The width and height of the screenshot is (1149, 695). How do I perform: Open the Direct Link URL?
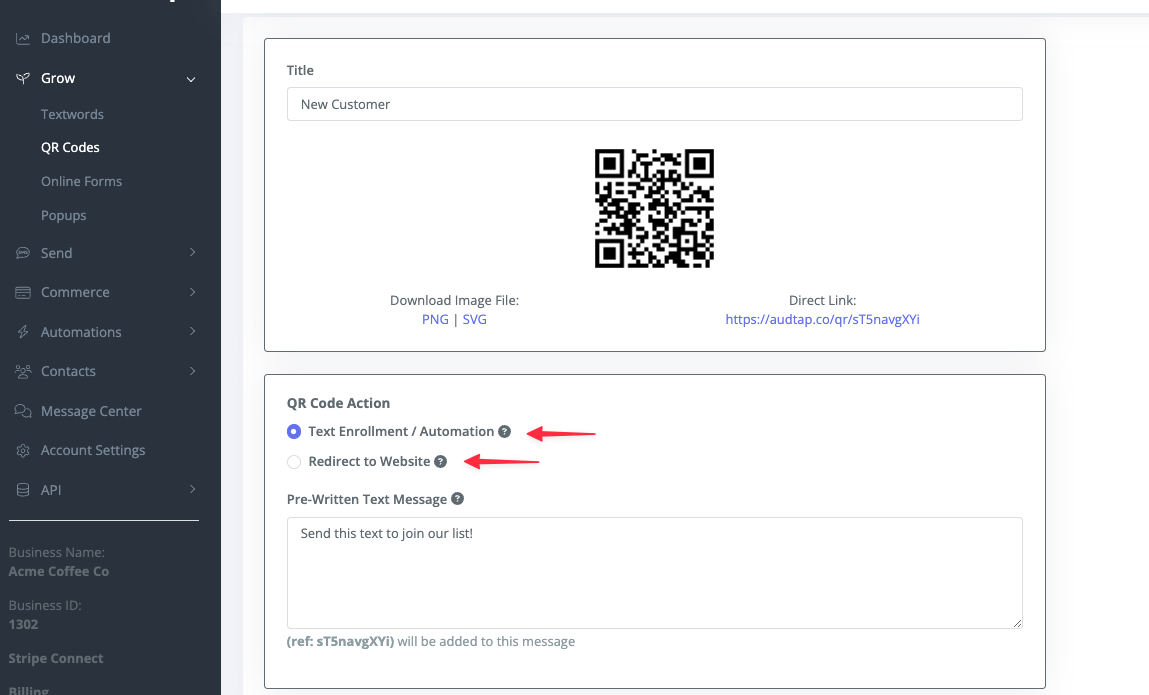821,319
